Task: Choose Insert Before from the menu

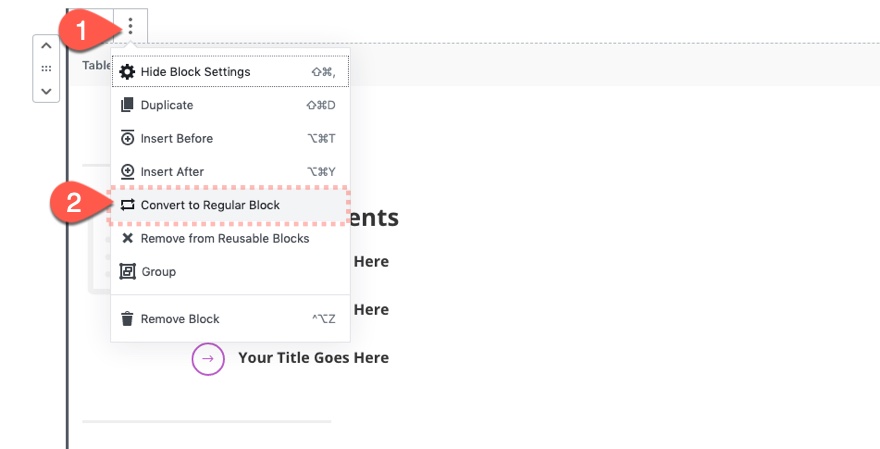Action: (x=230, y=138)
